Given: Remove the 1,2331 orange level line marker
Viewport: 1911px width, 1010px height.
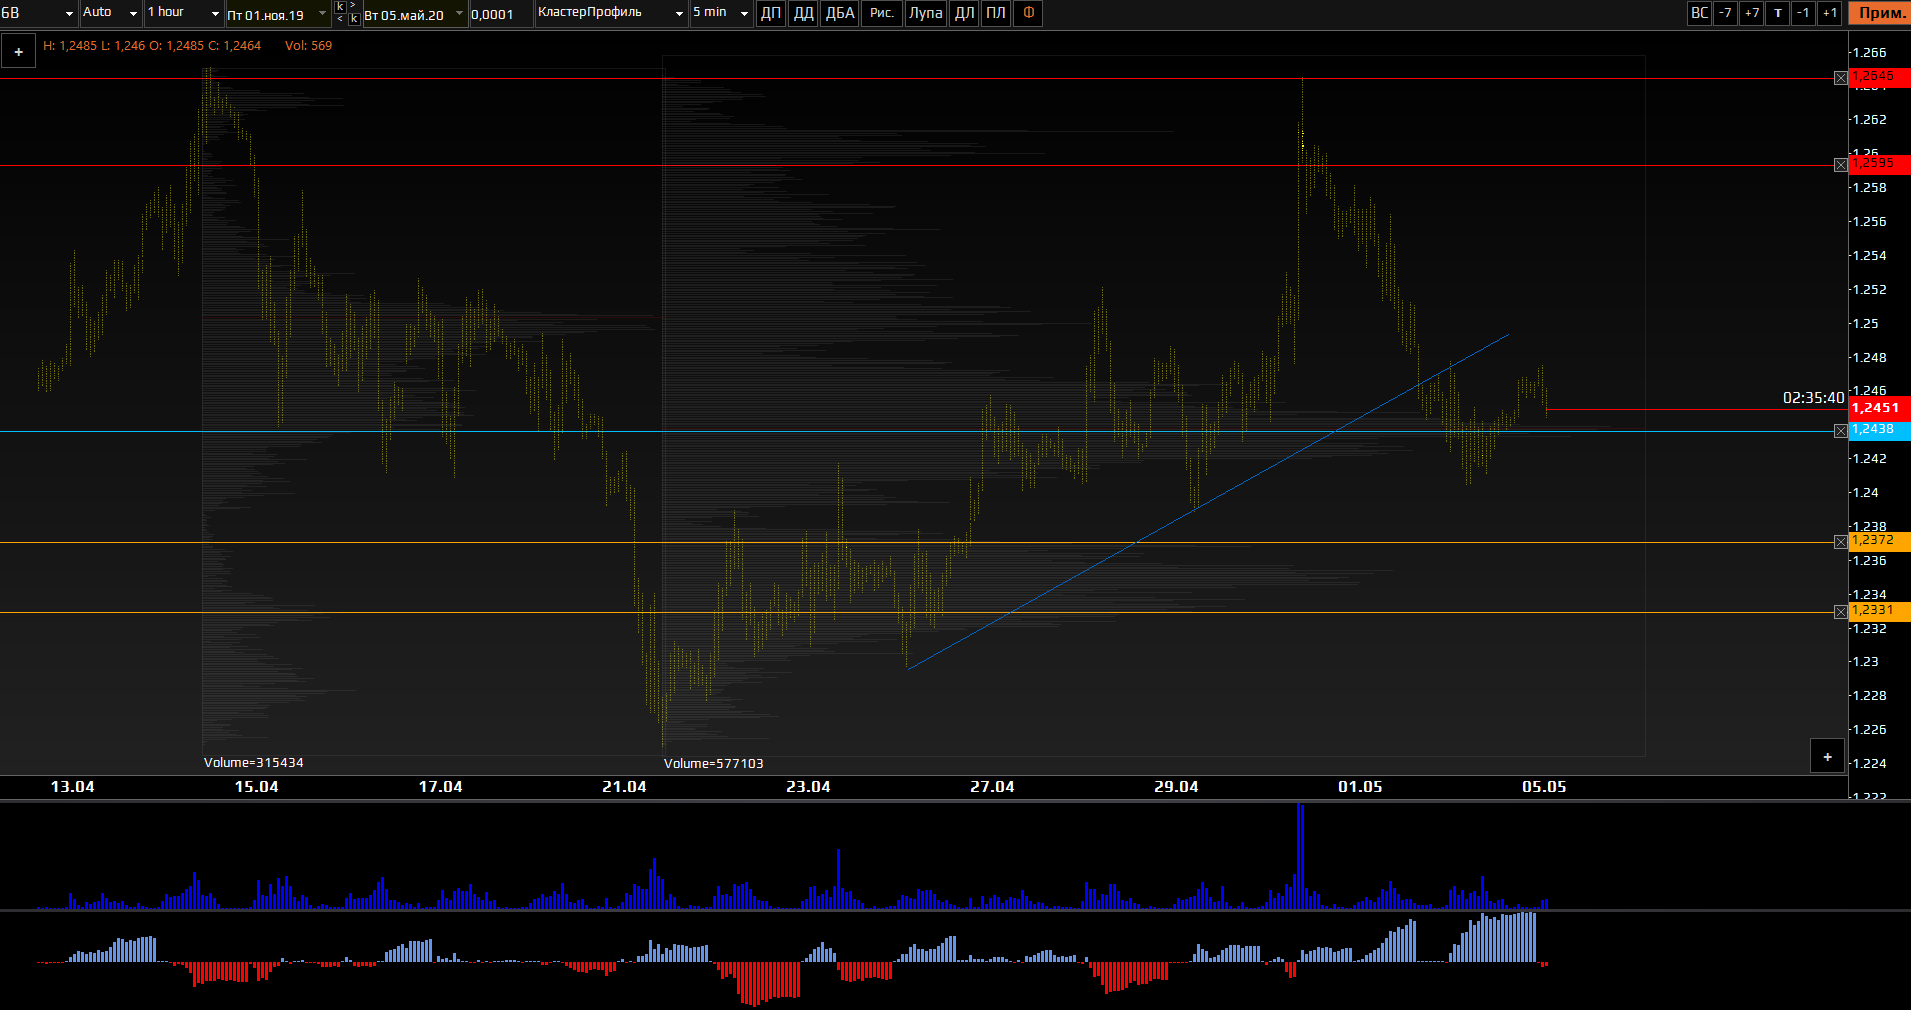Looking at the screenshot, I should tap(1841, 612).
